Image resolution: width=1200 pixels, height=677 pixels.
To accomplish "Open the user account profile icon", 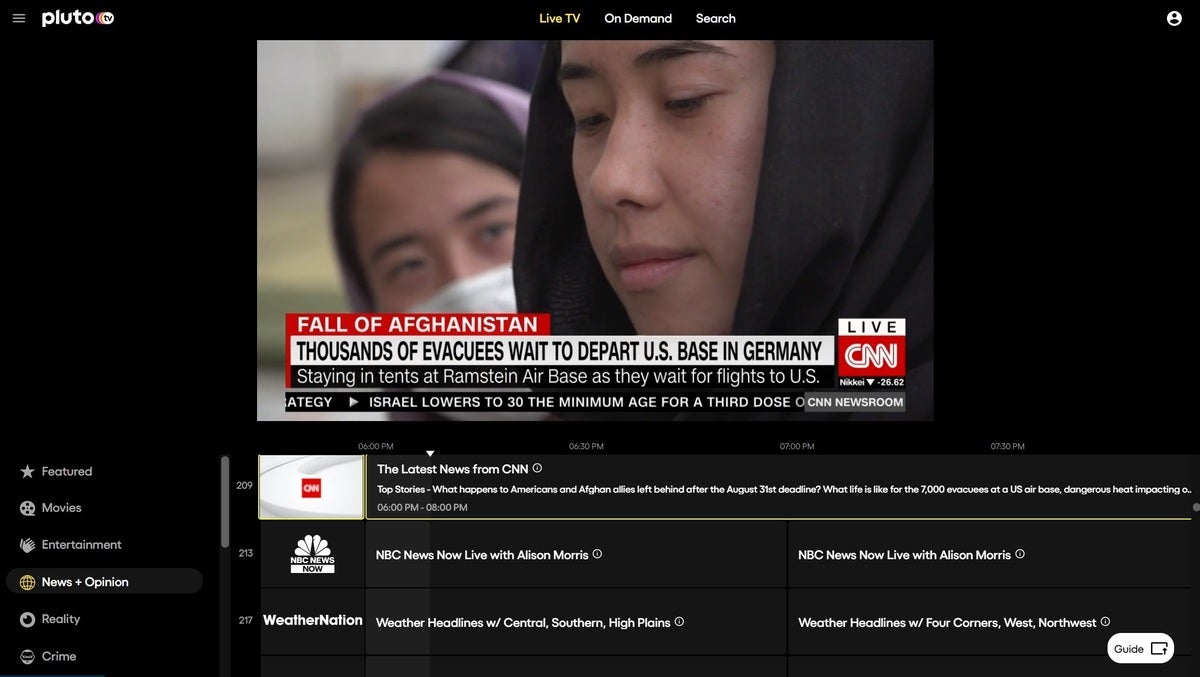I will [1174, 18].
